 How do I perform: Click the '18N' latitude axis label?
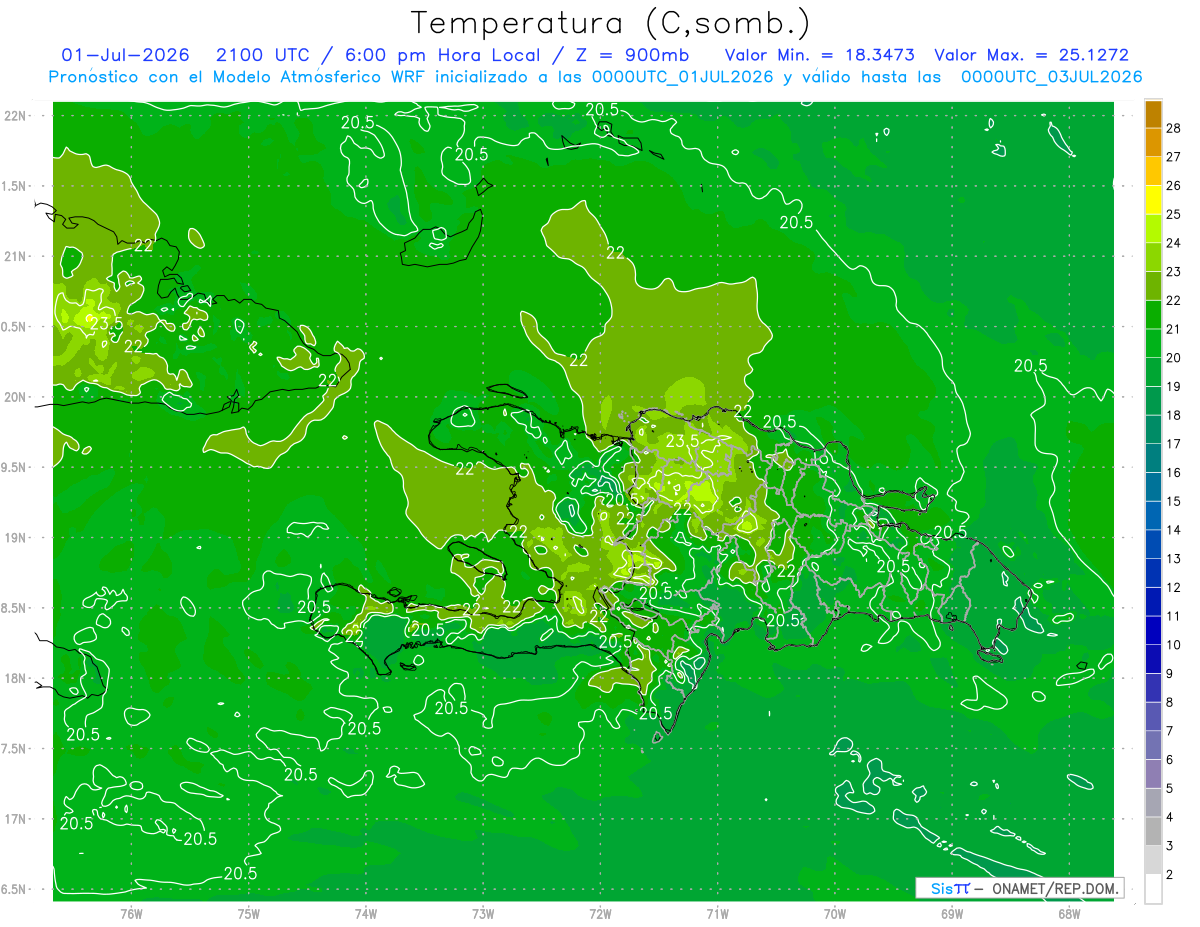click(15, 679)
